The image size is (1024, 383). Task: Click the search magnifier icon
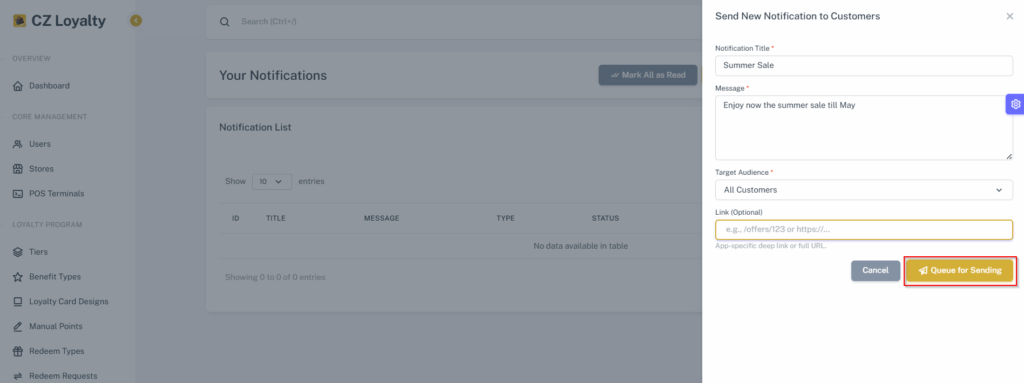click(224, 22)
